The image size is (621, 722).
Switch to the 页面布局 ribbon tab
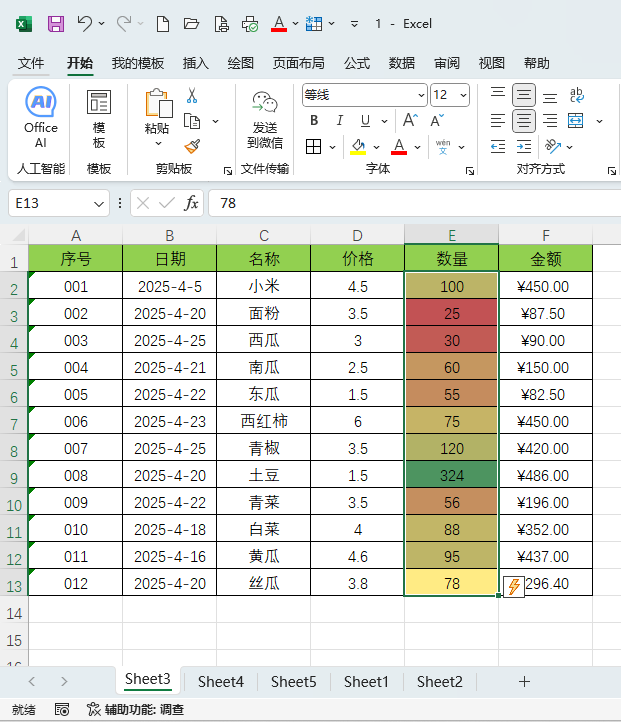298,63
